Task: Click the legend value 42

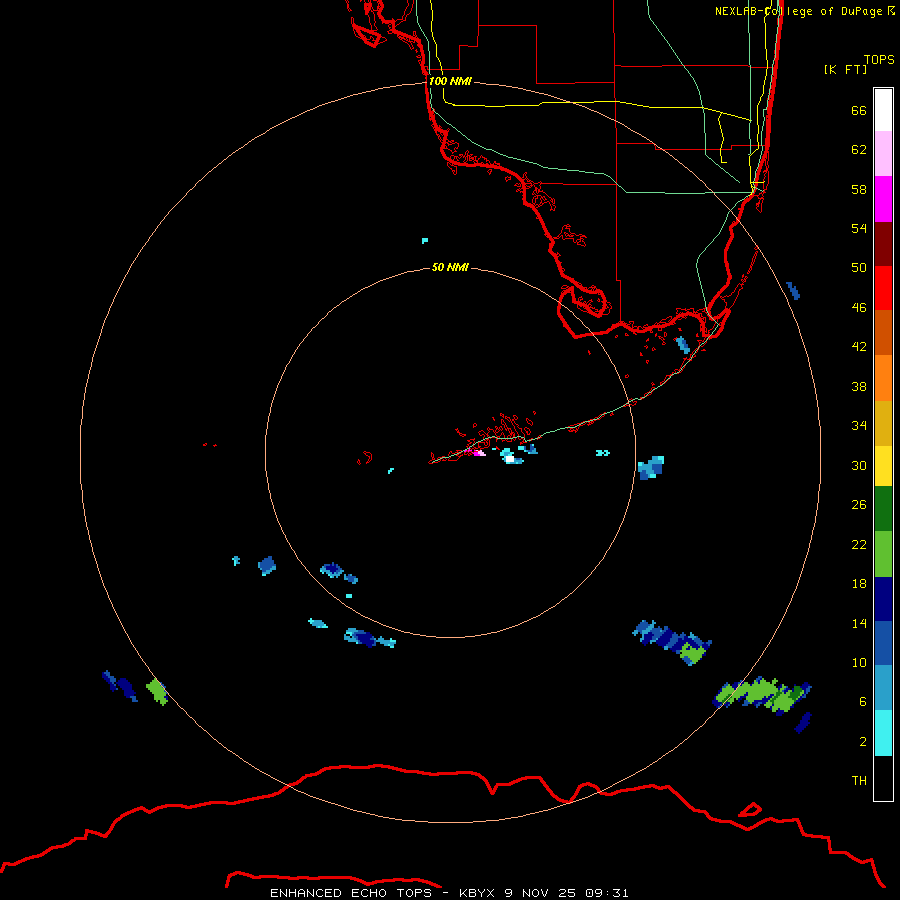Action: (859, 347)
